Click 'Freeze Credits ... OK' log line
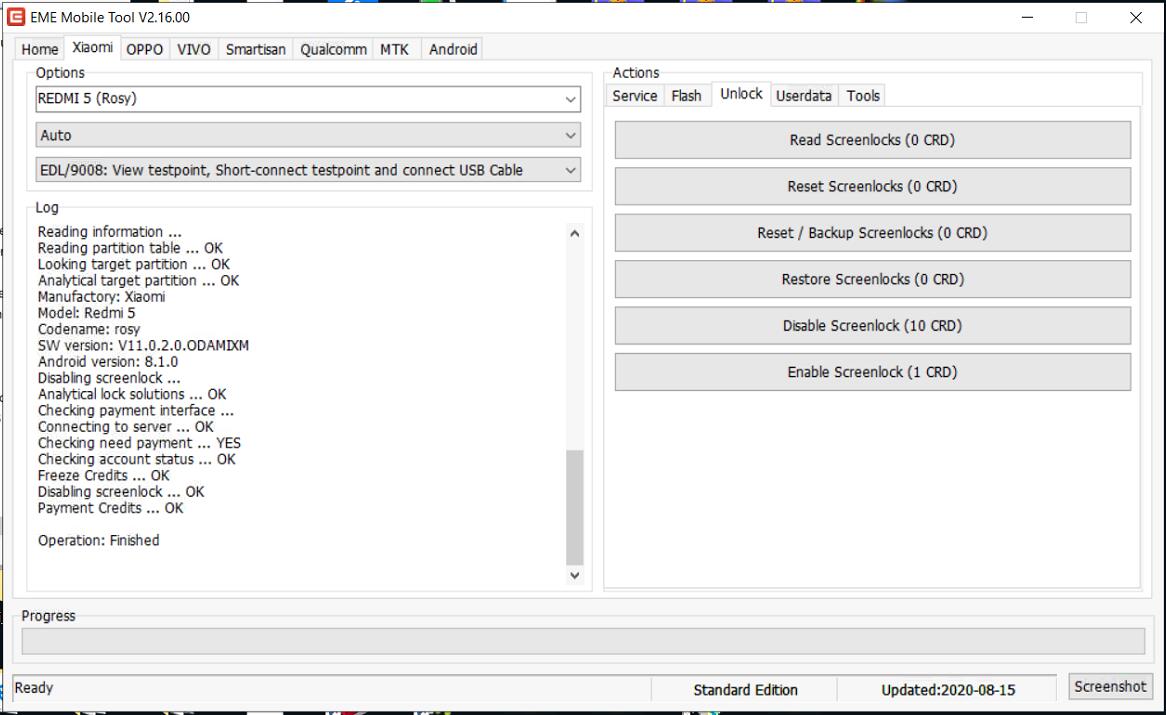1166x715 pixels. (103, 476)
